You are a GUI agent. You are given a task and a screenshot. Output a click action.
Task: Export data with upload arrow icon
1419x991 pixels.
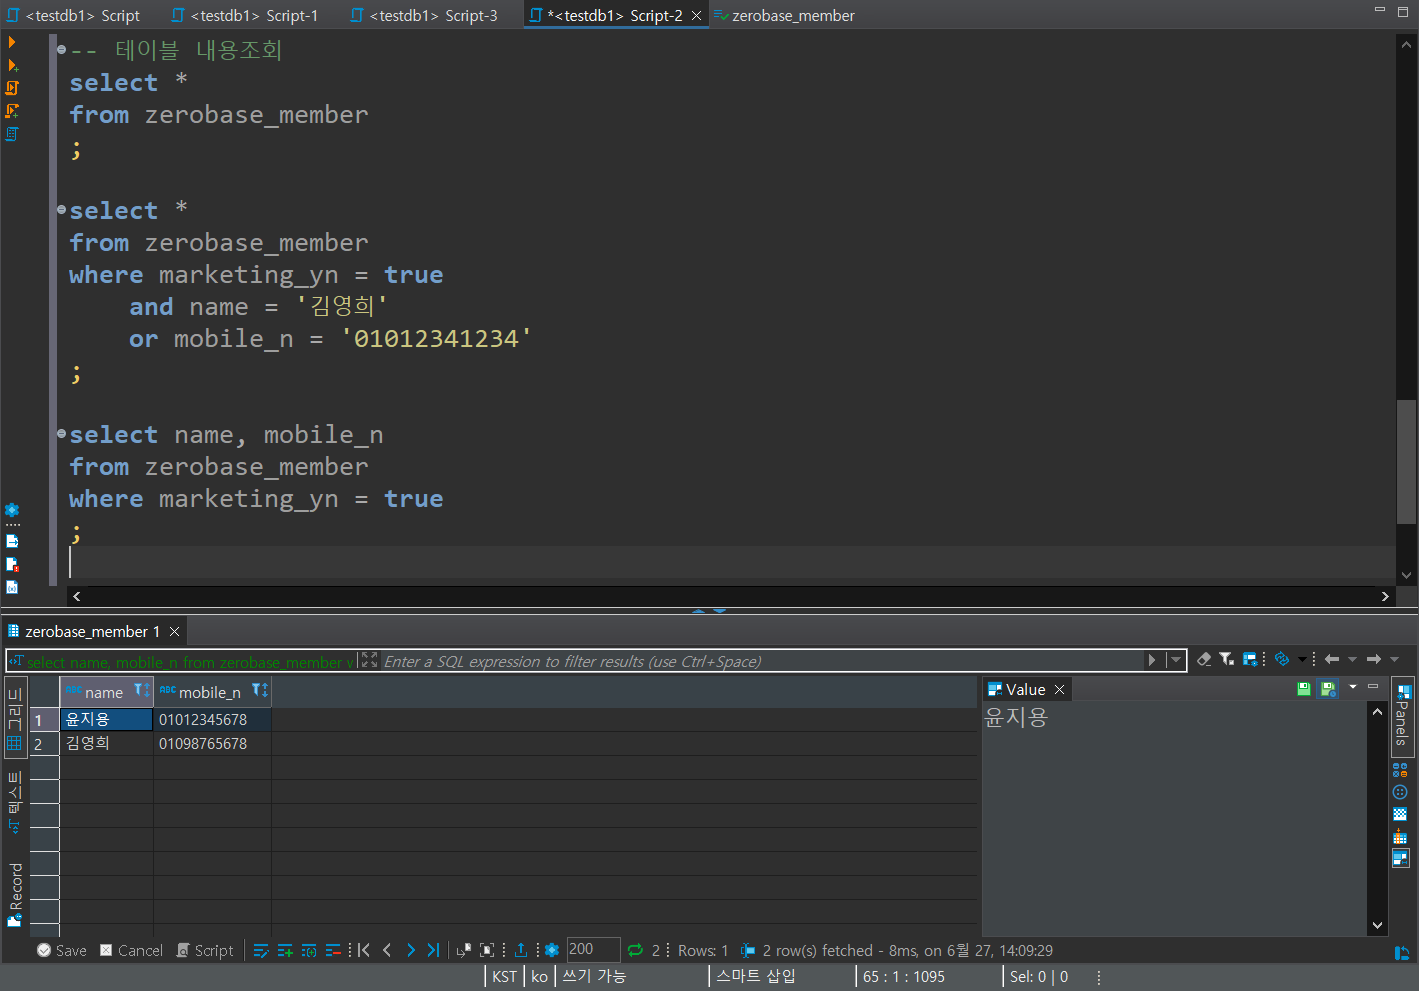click(521, 950)
